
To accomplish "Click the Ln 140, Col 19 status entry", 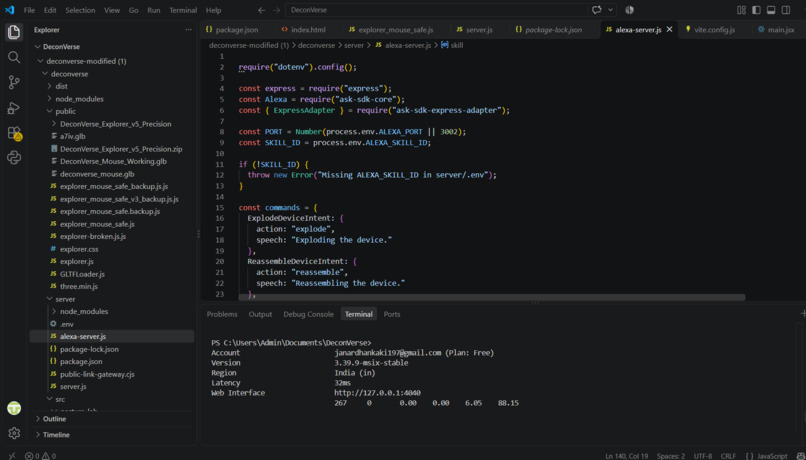I will [x=627, y=456].
